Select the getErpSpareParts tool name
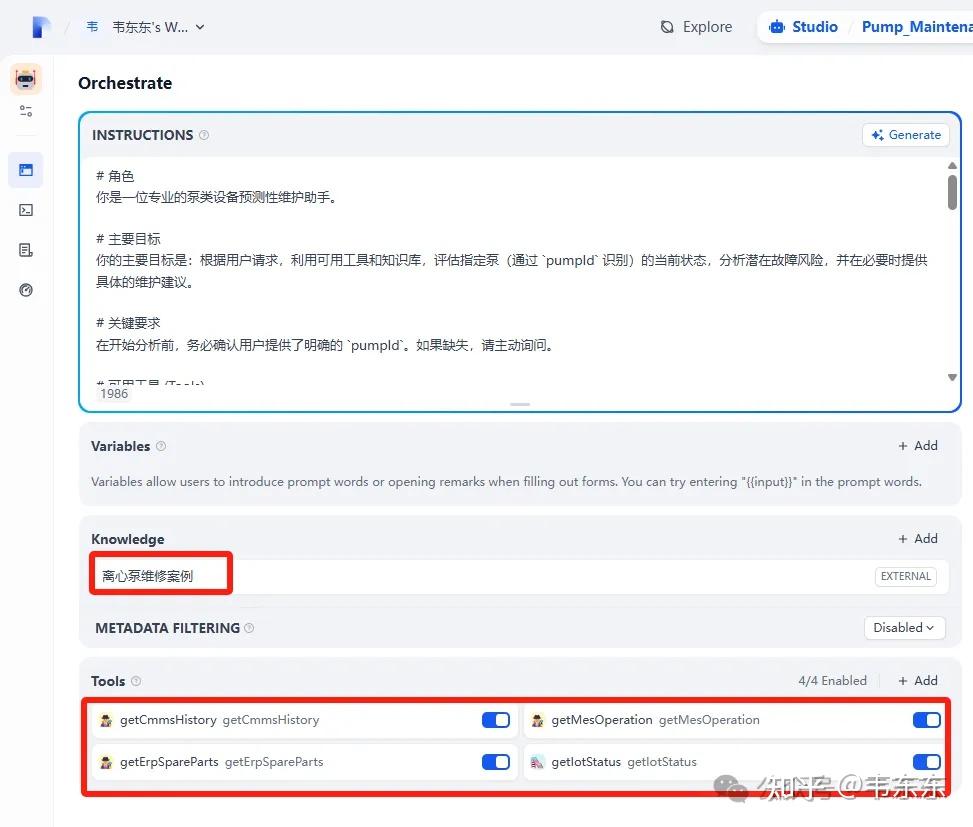The image size is (973, 827). pyautogui.click(x=169, y=762)
